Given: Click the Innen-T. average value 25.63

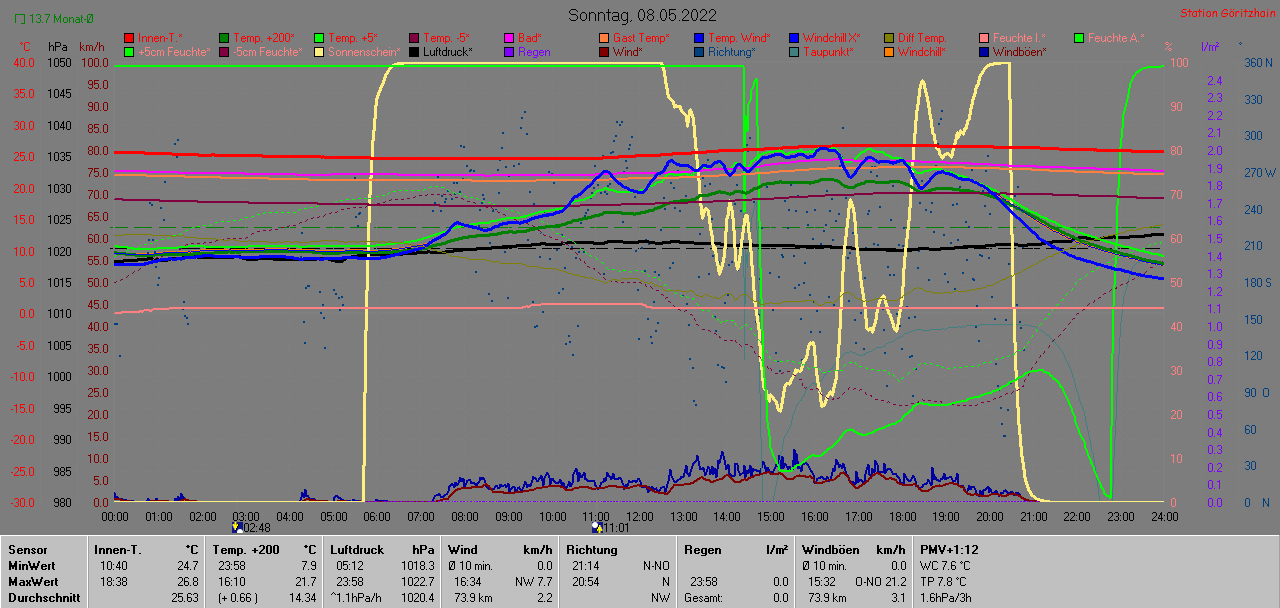Looking at the screenshot, I should (x=183, y=598).
